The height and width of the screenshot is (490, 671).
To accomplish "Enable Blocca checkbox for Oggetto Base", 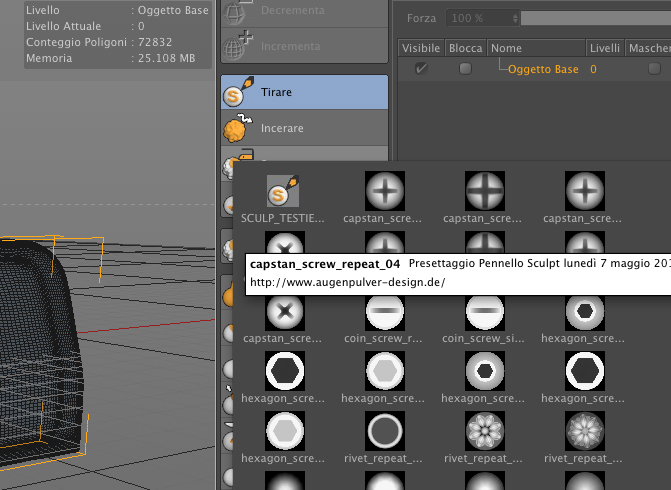I will 465,68.
